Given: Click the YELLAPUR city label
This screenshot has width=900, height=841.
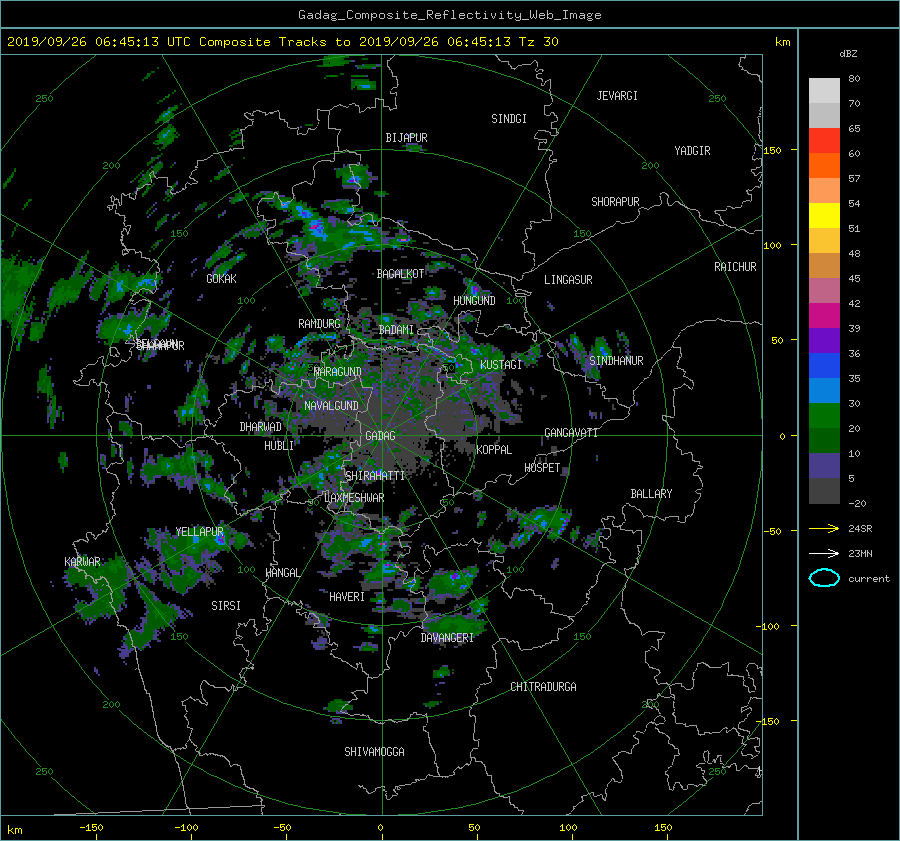Looking at the screenshot, I should tap(199, 532).
